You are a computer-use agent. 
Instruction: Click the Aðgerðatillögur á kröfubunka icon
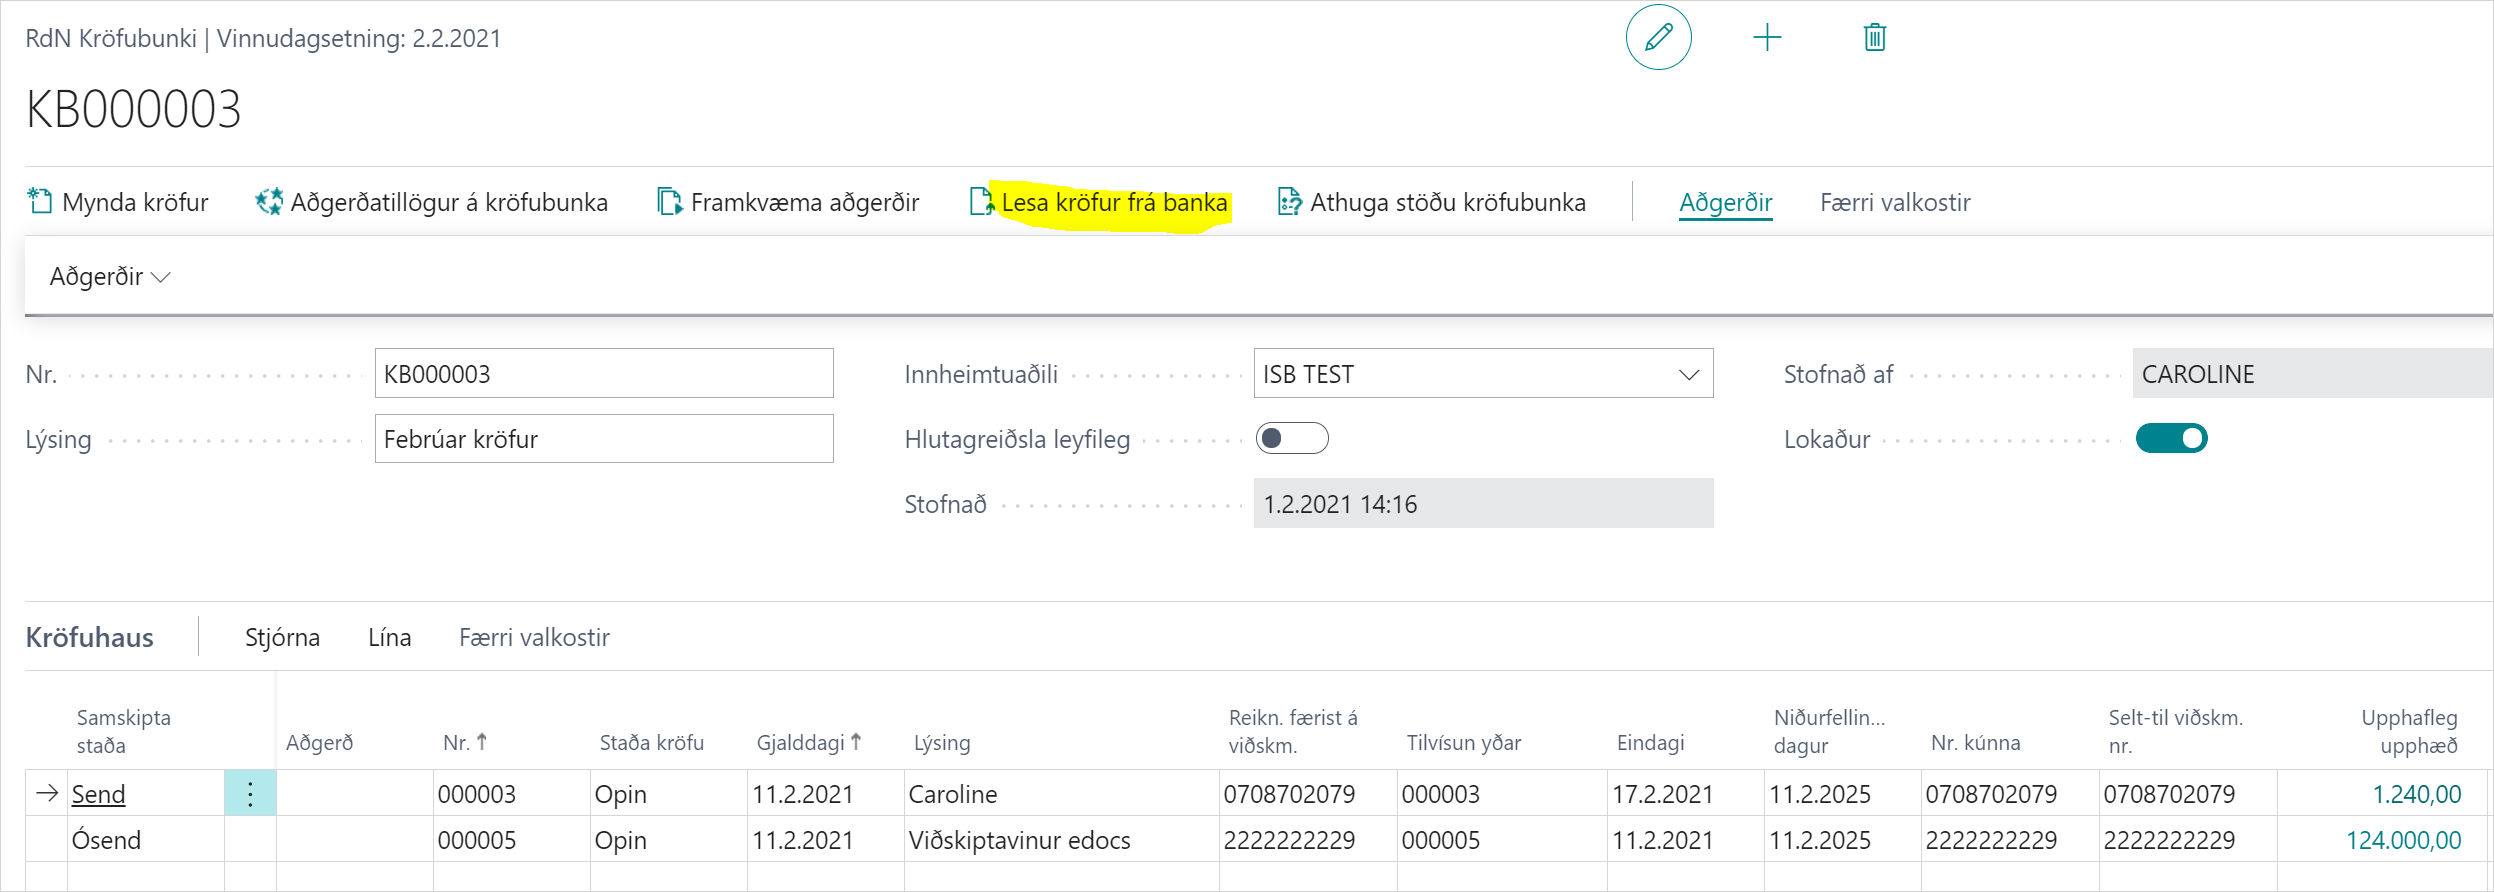pyautogui.click(x=269, y=202)
